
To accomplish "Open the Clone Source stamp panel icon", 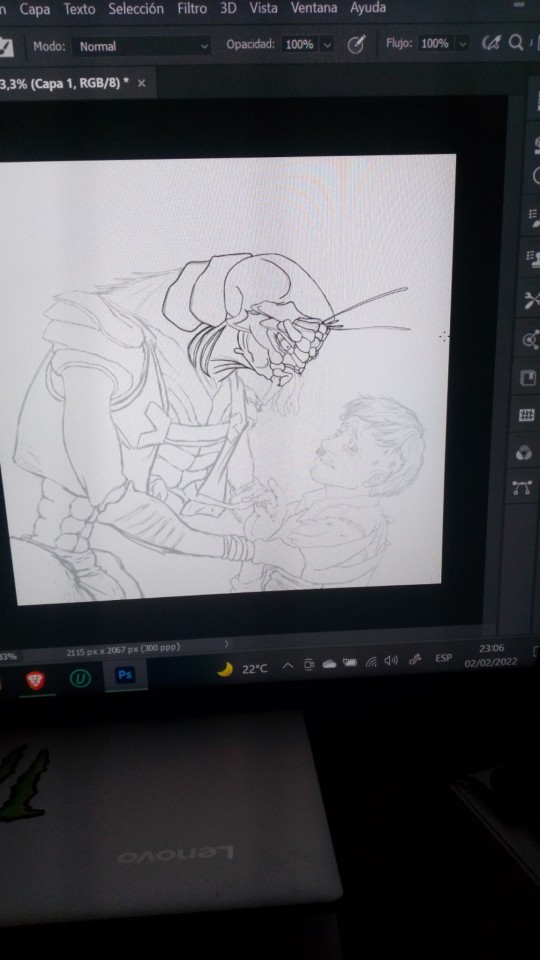I will pyautogui.click(x=532, y=258).
